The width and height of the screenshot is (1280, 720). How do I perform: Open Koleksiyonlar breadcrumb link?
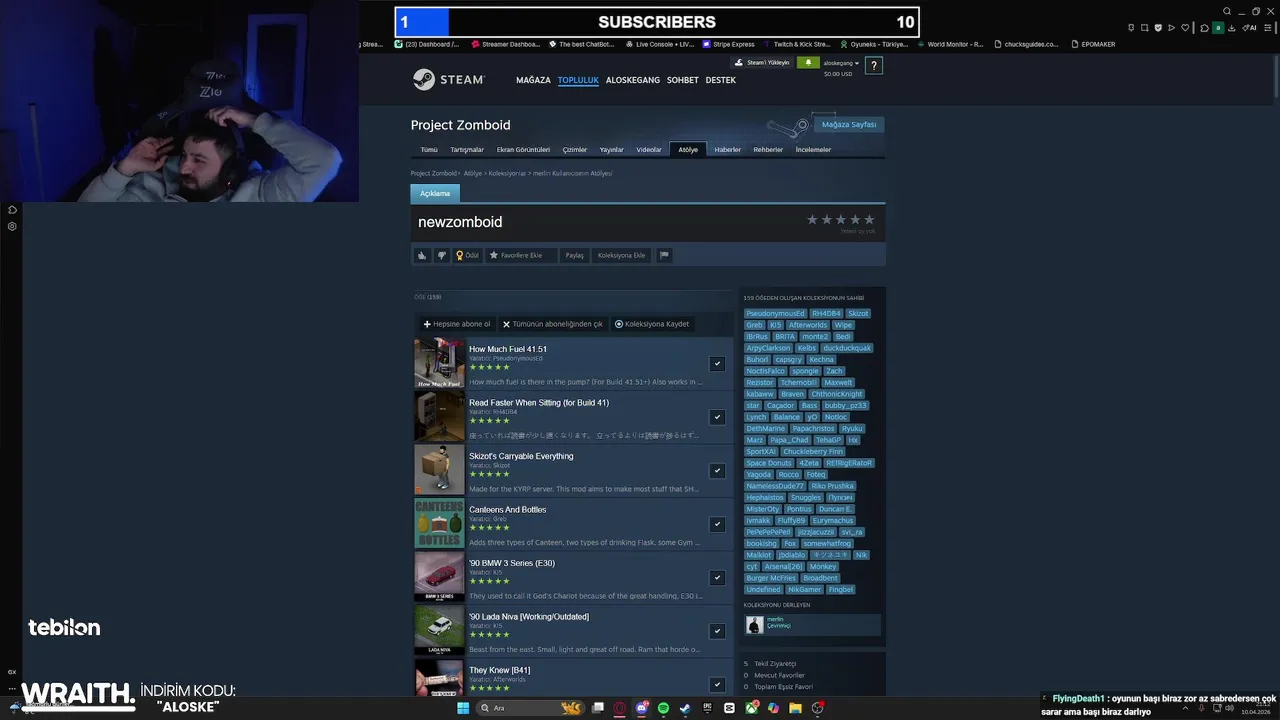coord(507,173)
